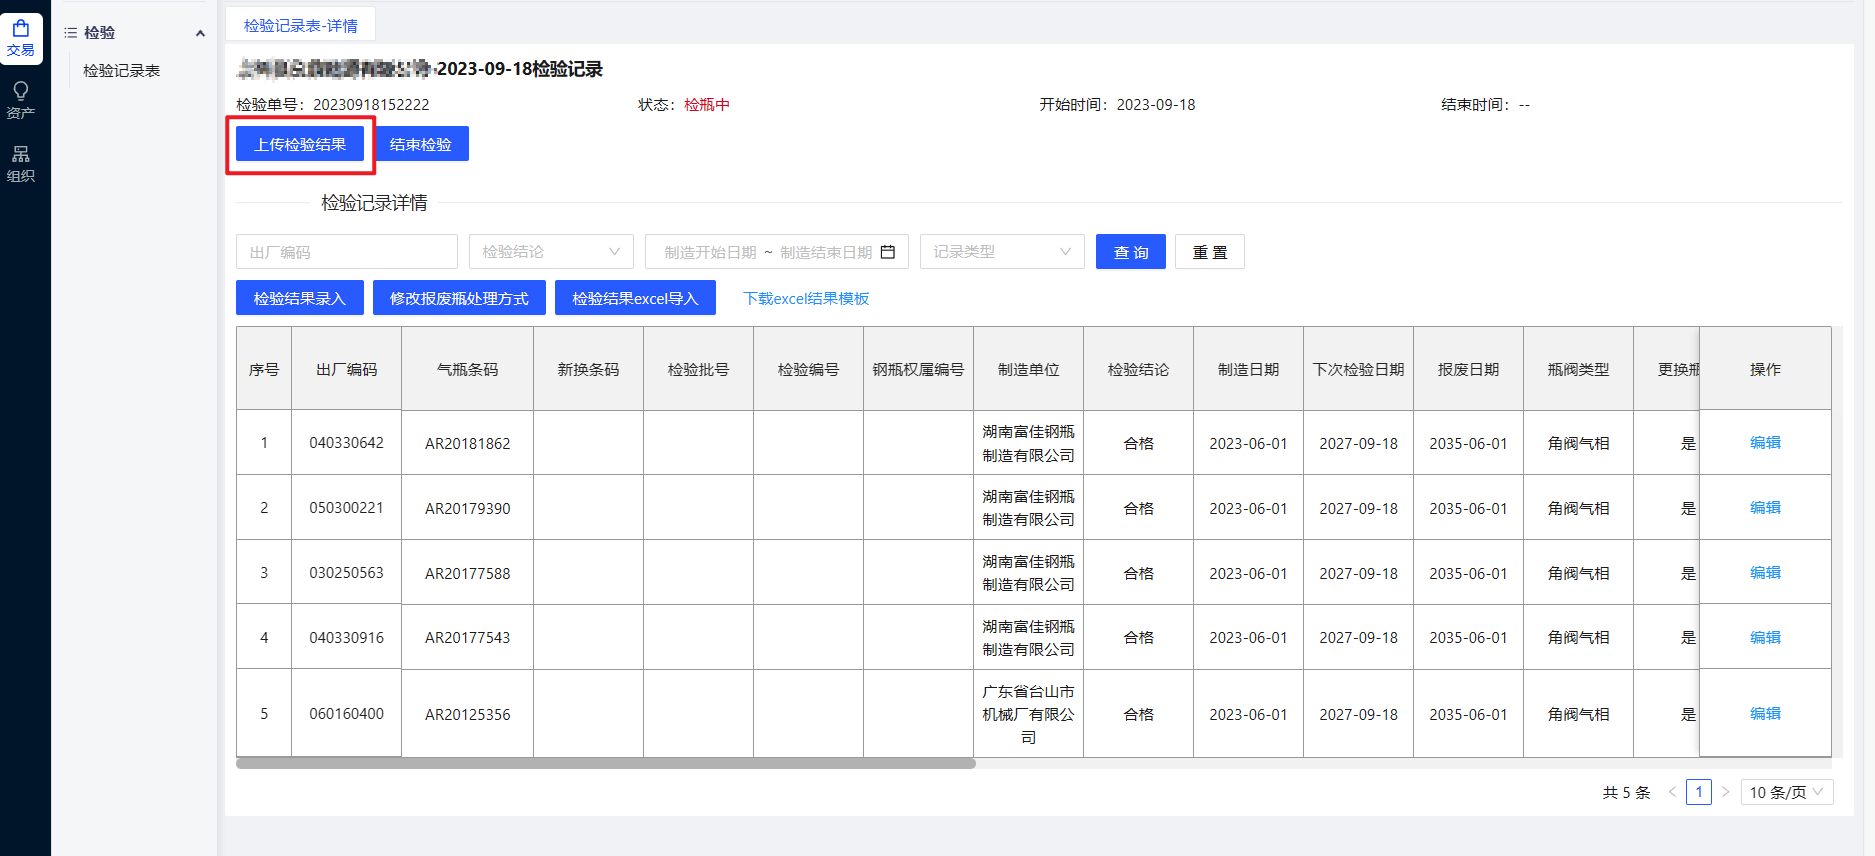Click the 检验结果excel导入 button
The width and height of the screenshot is (1875, 856).
pos(635,298)
